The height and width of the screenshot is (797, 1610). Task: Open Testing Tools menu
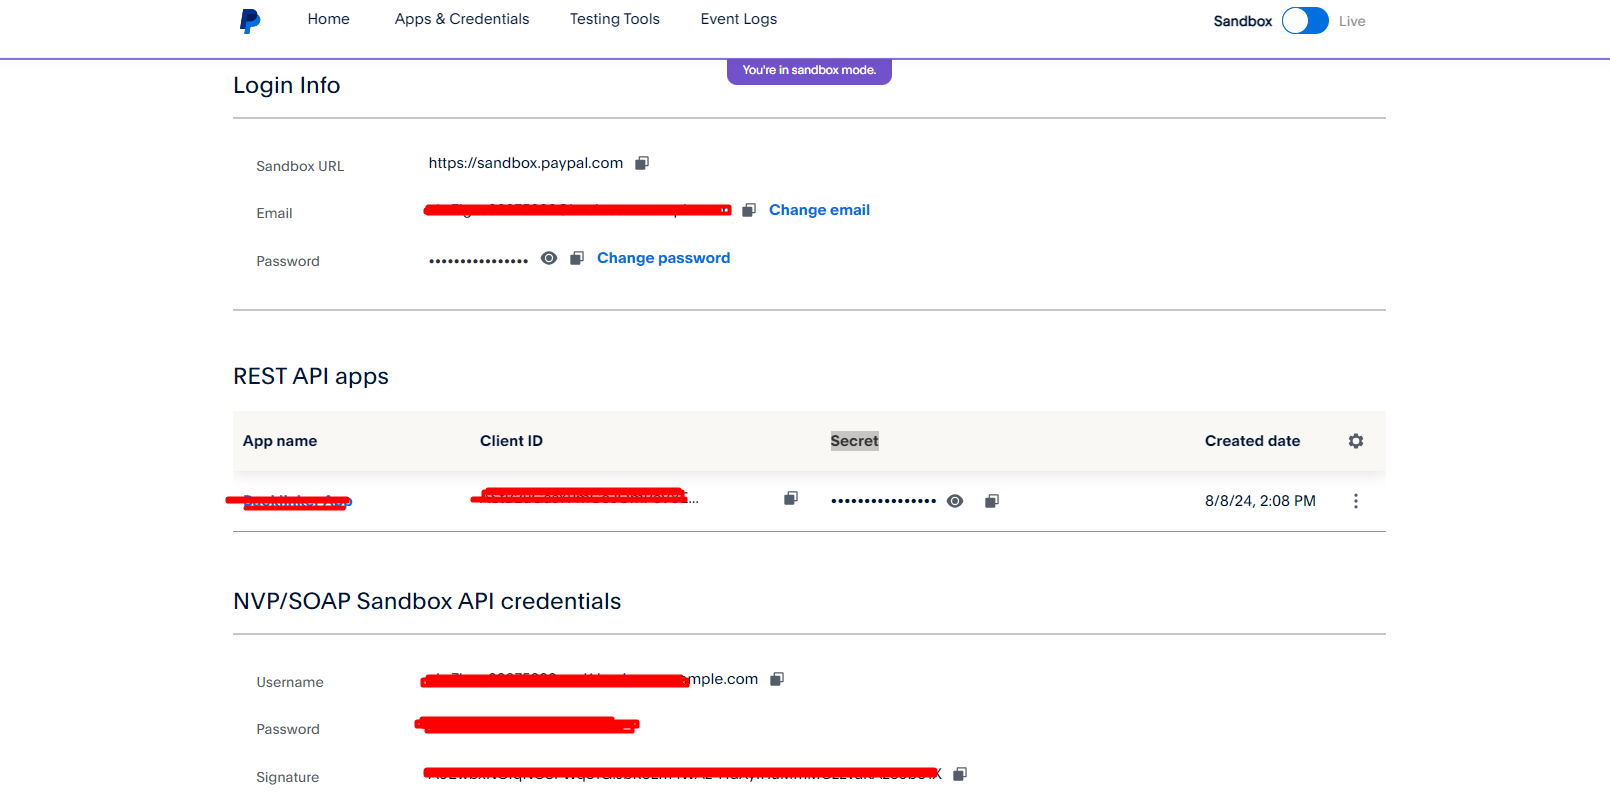tap(615, 19)
